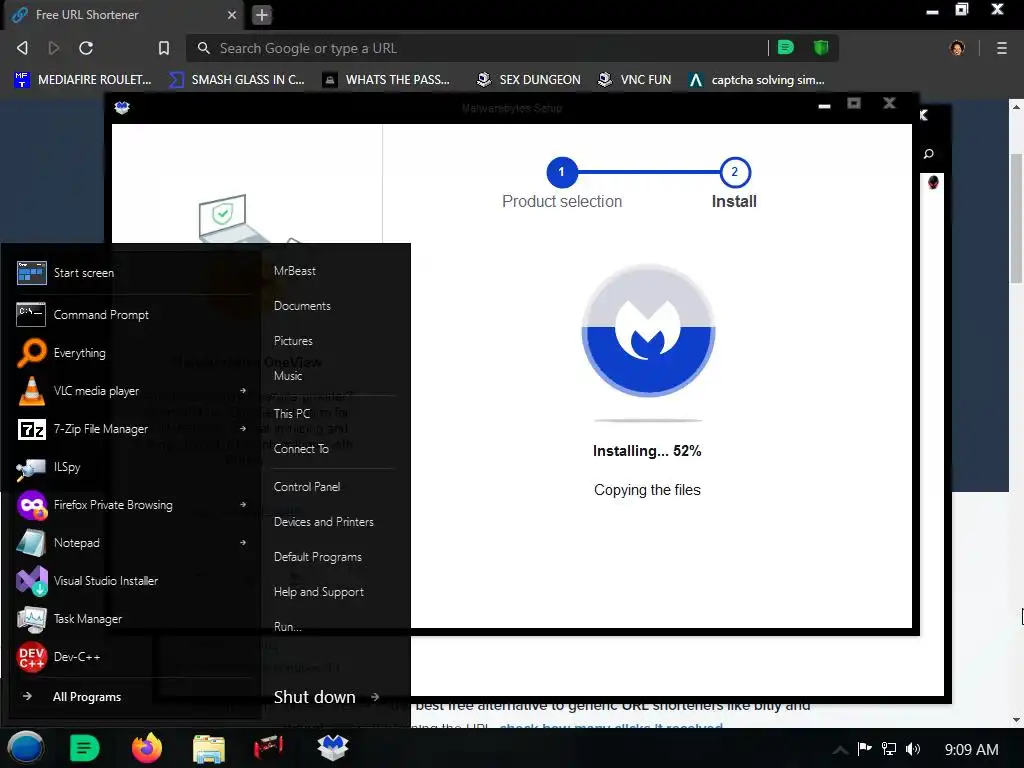The height and width of the screenshot is (768, 1024).
Task: Close the Free URL Shortener tab
Action: click(232, 14)
